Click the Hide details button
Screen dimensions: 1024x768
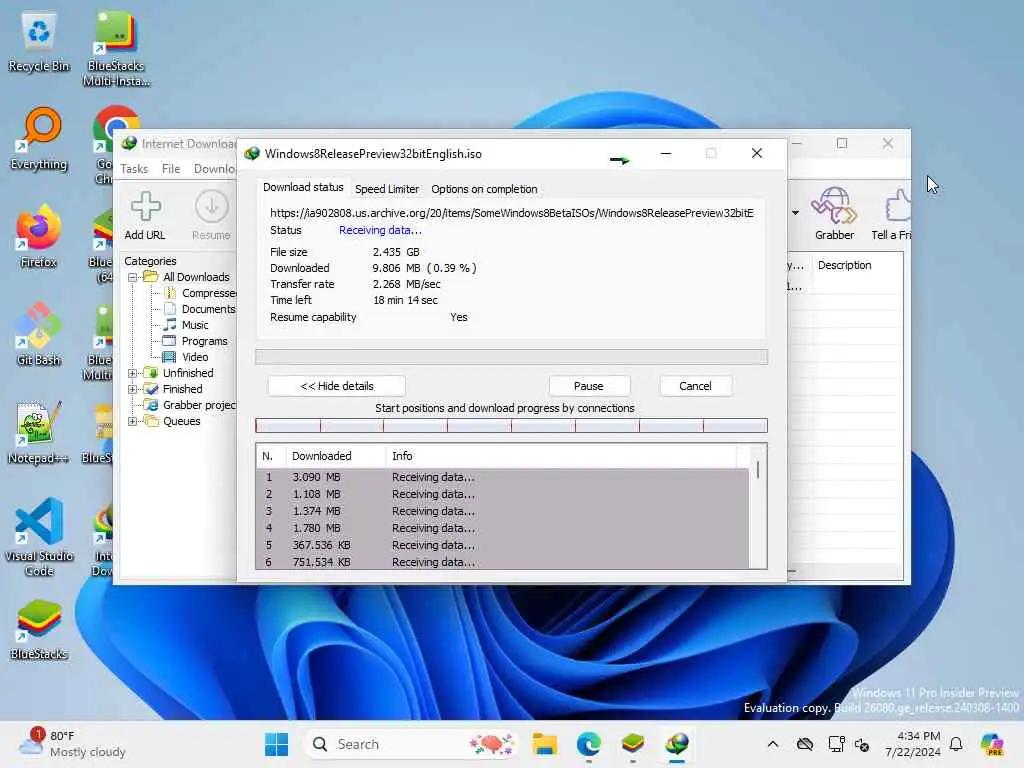pyautogui.click(x=336, y=386)
